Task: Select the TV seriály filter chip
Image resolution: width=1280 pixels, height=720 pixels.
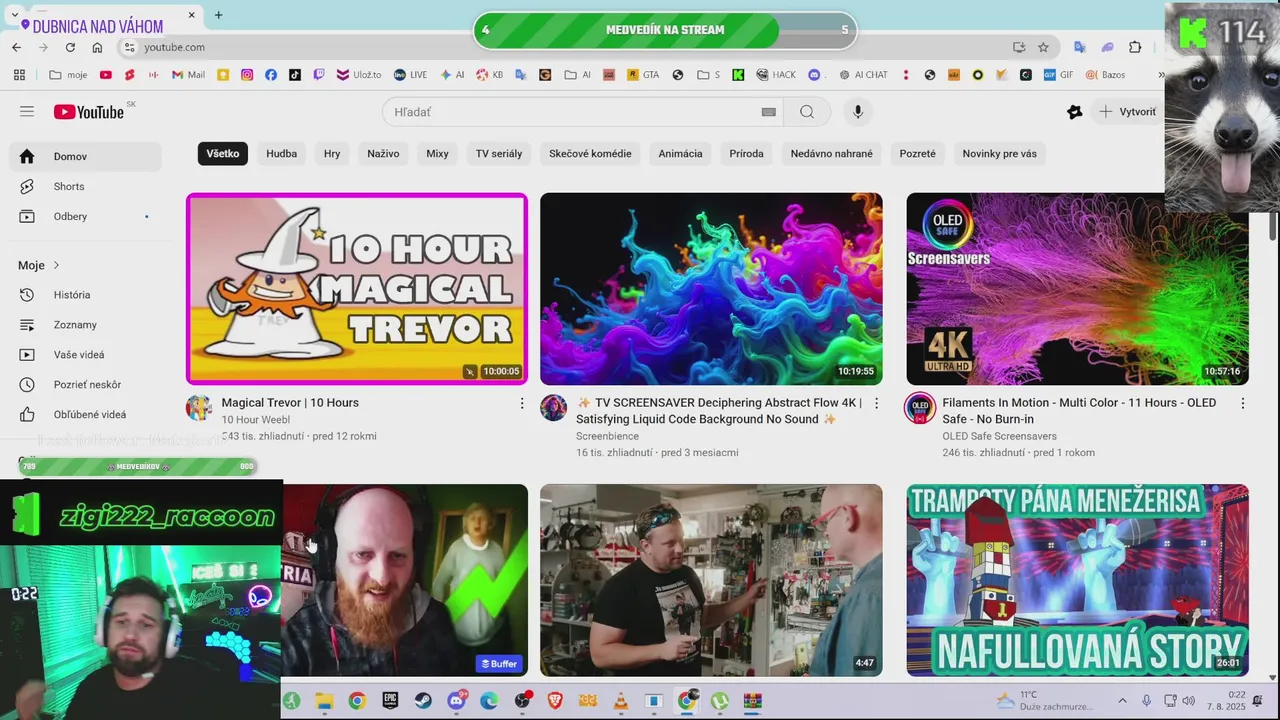Action: pos(499,154)
